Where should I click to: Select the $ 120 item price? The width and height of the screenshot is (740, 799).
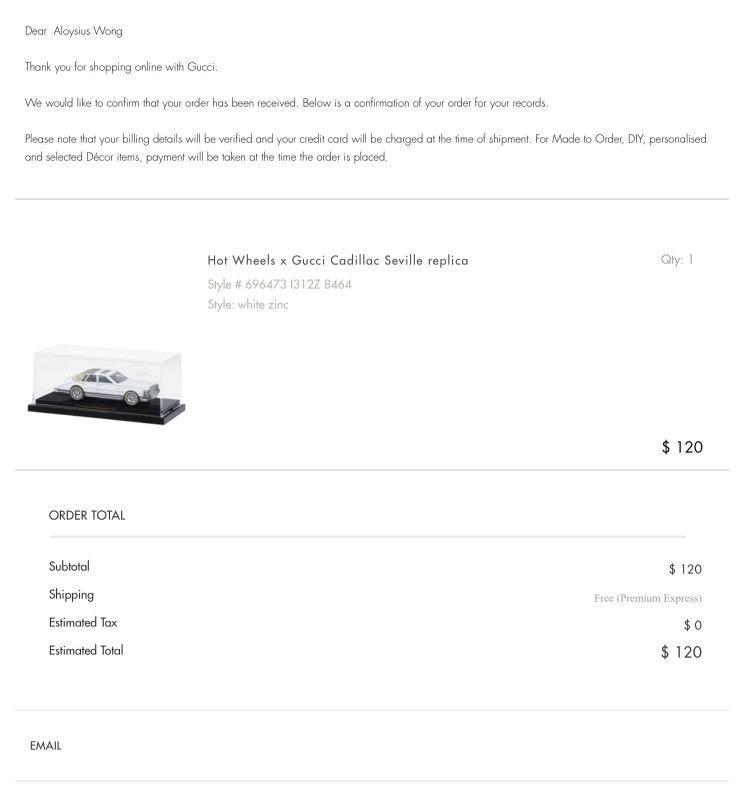click(x=682, y=447)
